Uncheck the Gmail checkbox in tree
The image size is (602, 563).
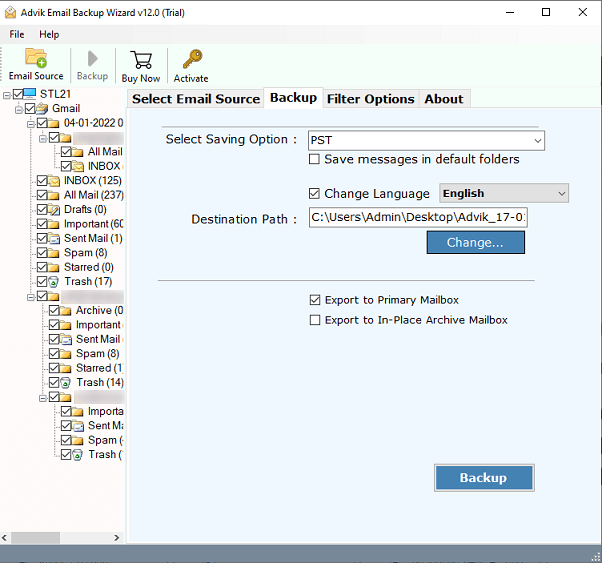pos(30,108)
